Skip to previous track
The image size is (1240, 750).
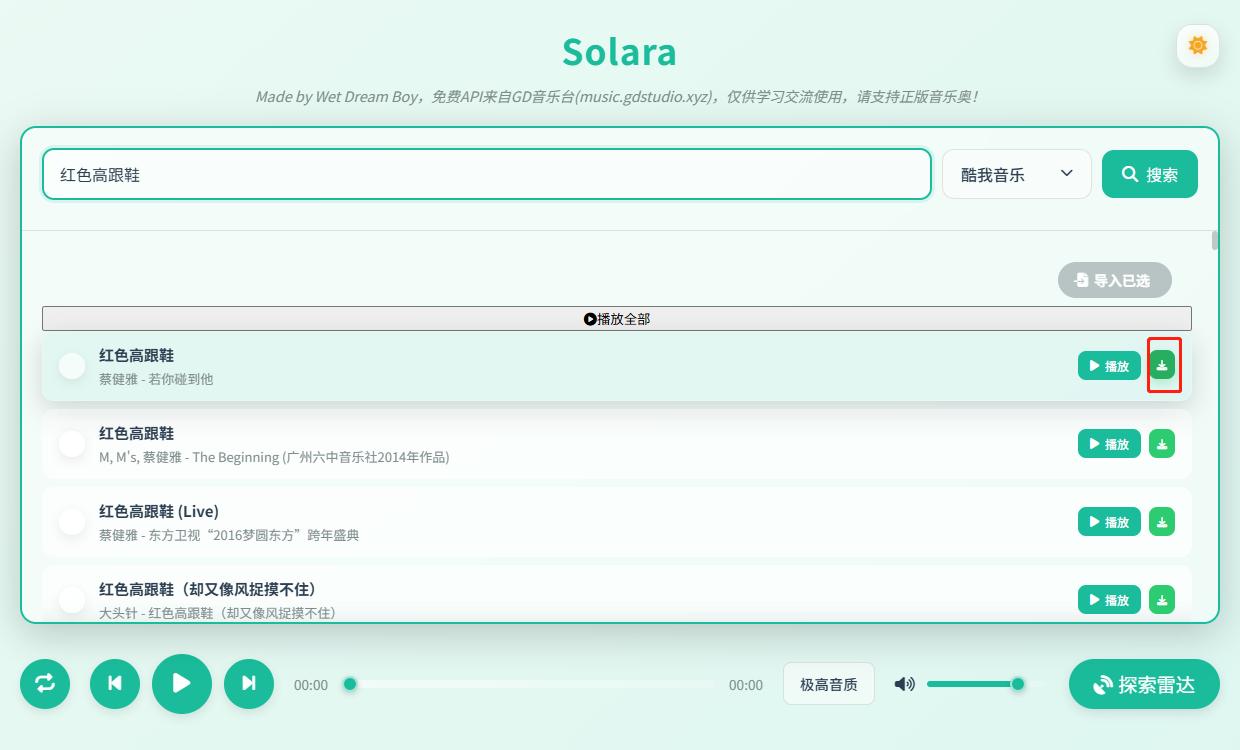point(114,684)
